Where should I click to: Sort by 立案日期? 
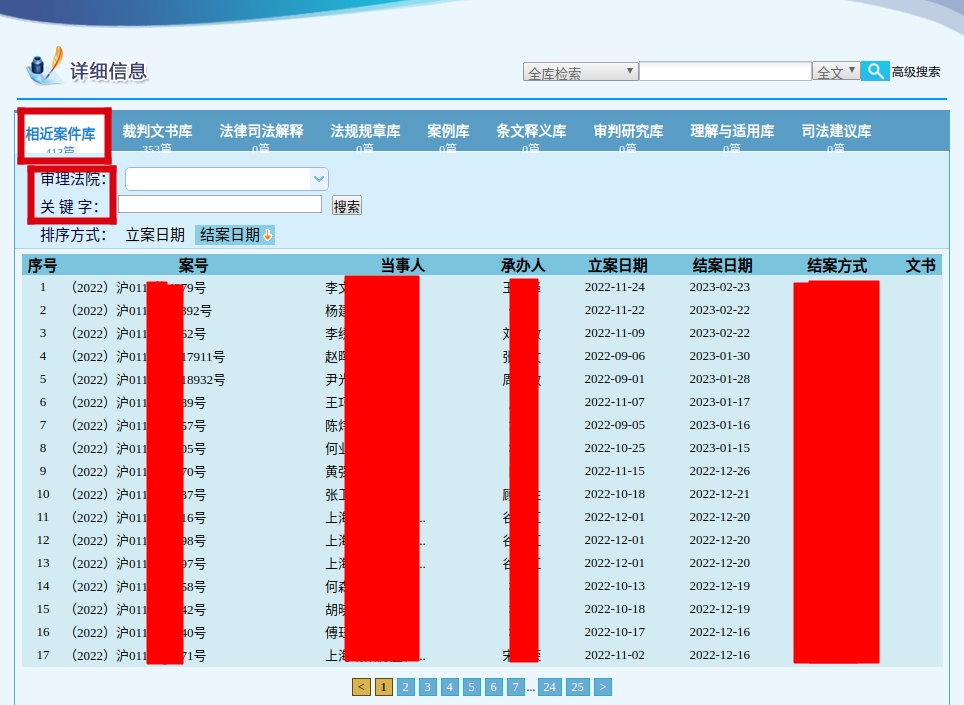coord(155,235)
